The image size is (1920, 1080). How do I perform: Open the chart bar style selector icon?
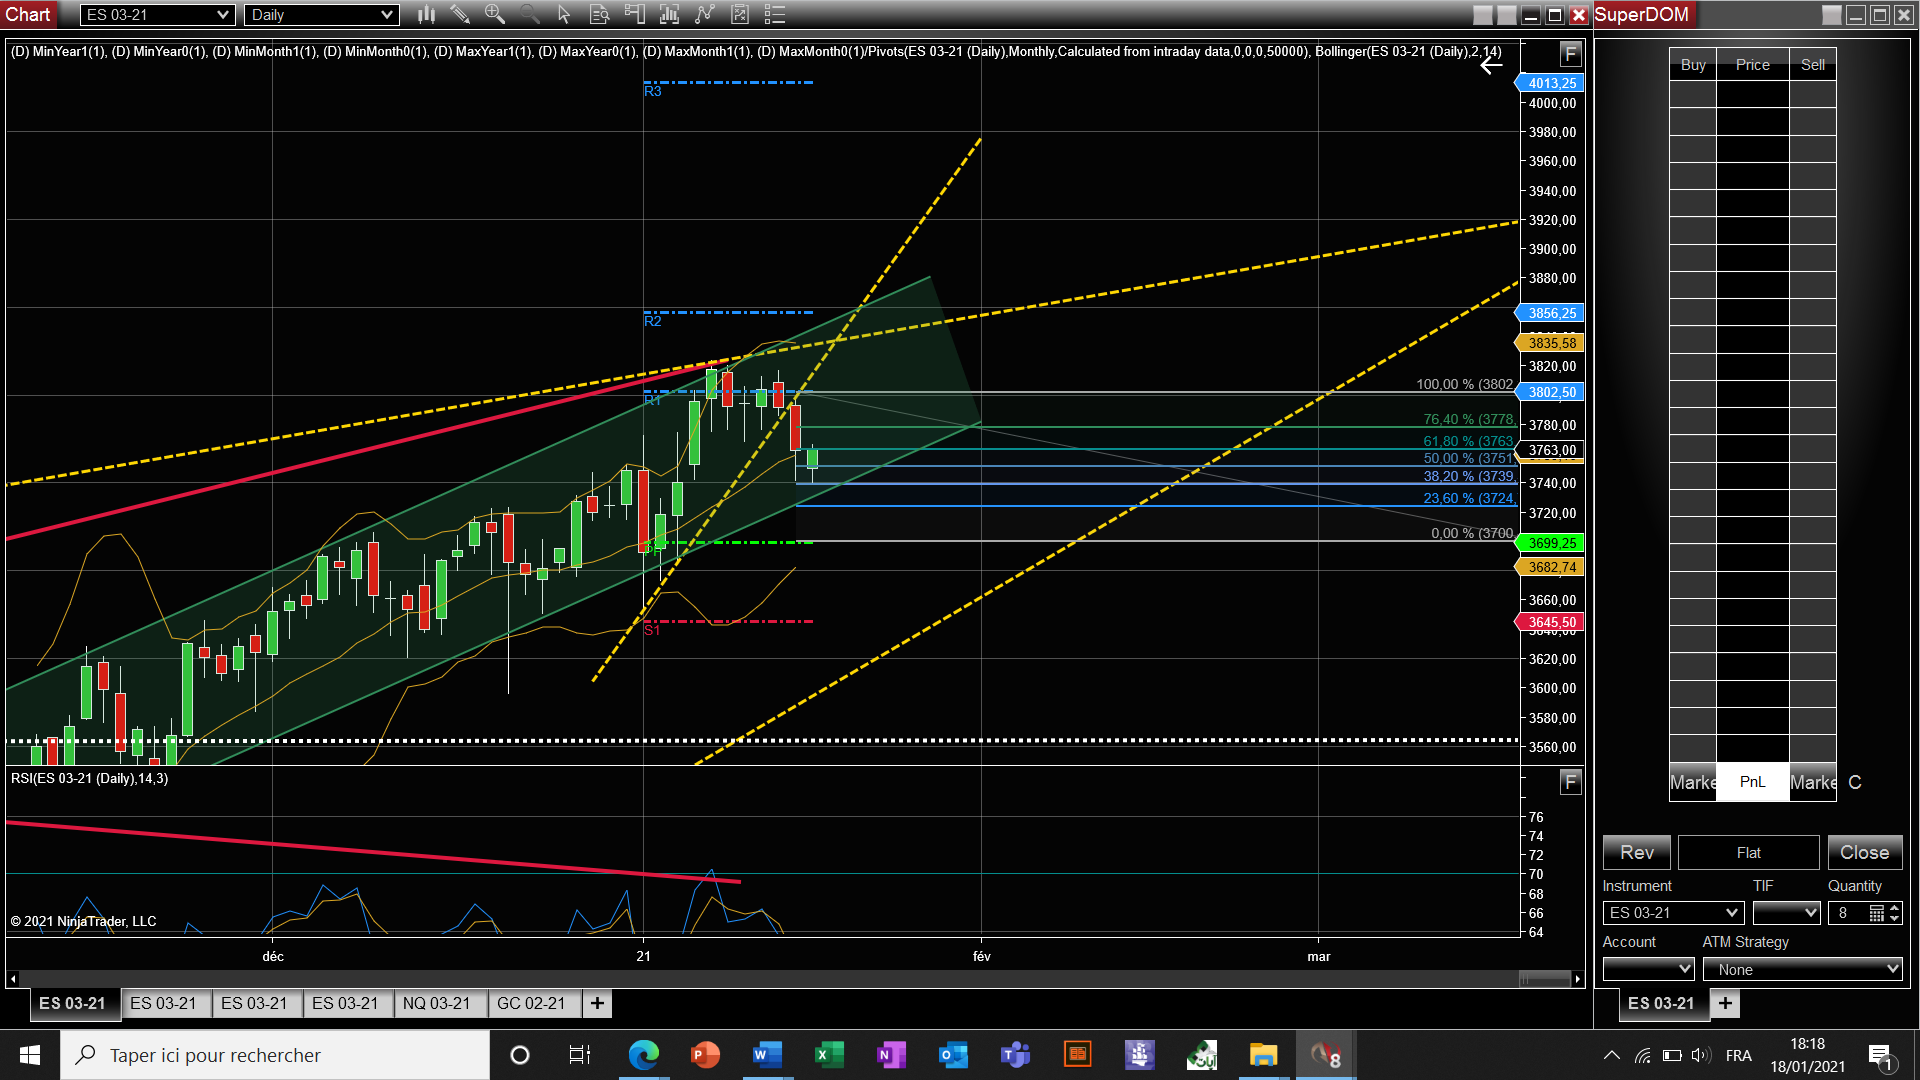(x=427, y=14)
